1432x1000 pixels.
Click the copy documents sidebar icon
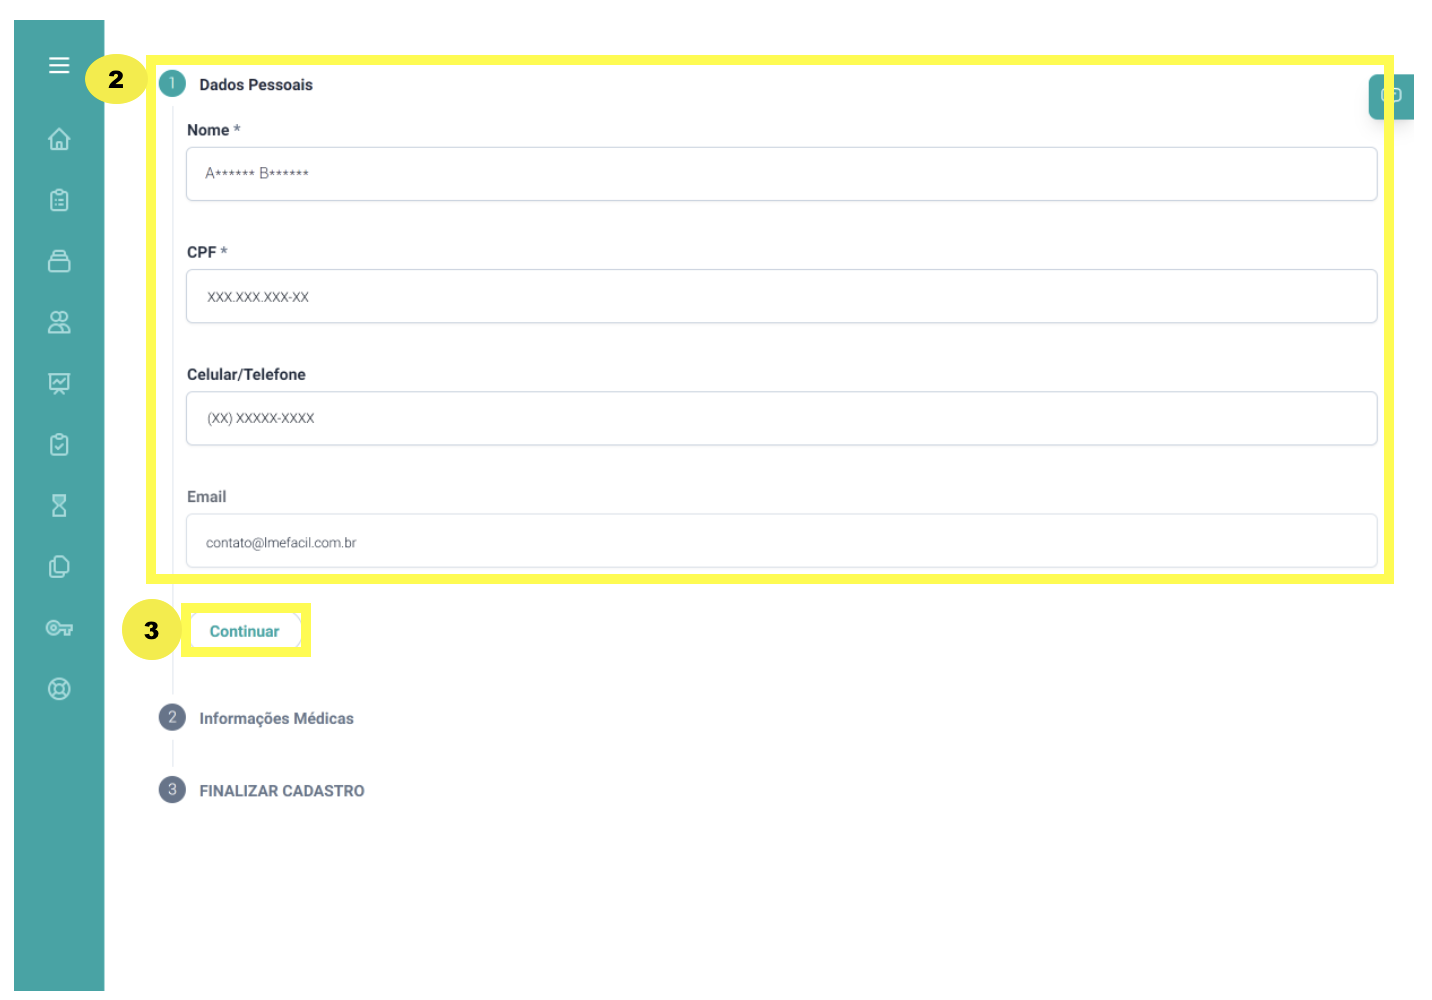coord(59,567)
